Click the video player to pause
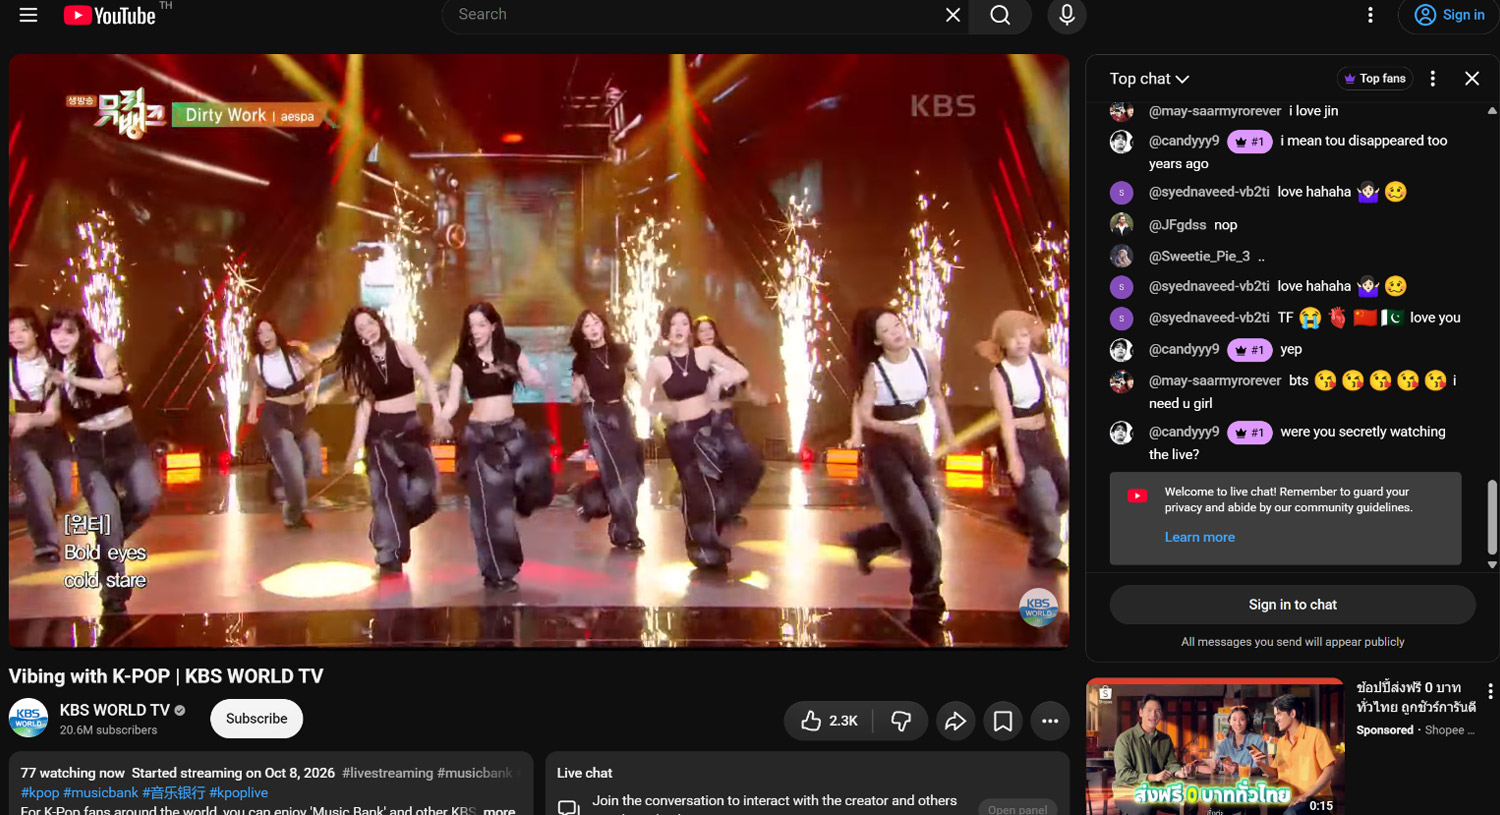 point(539,351)
